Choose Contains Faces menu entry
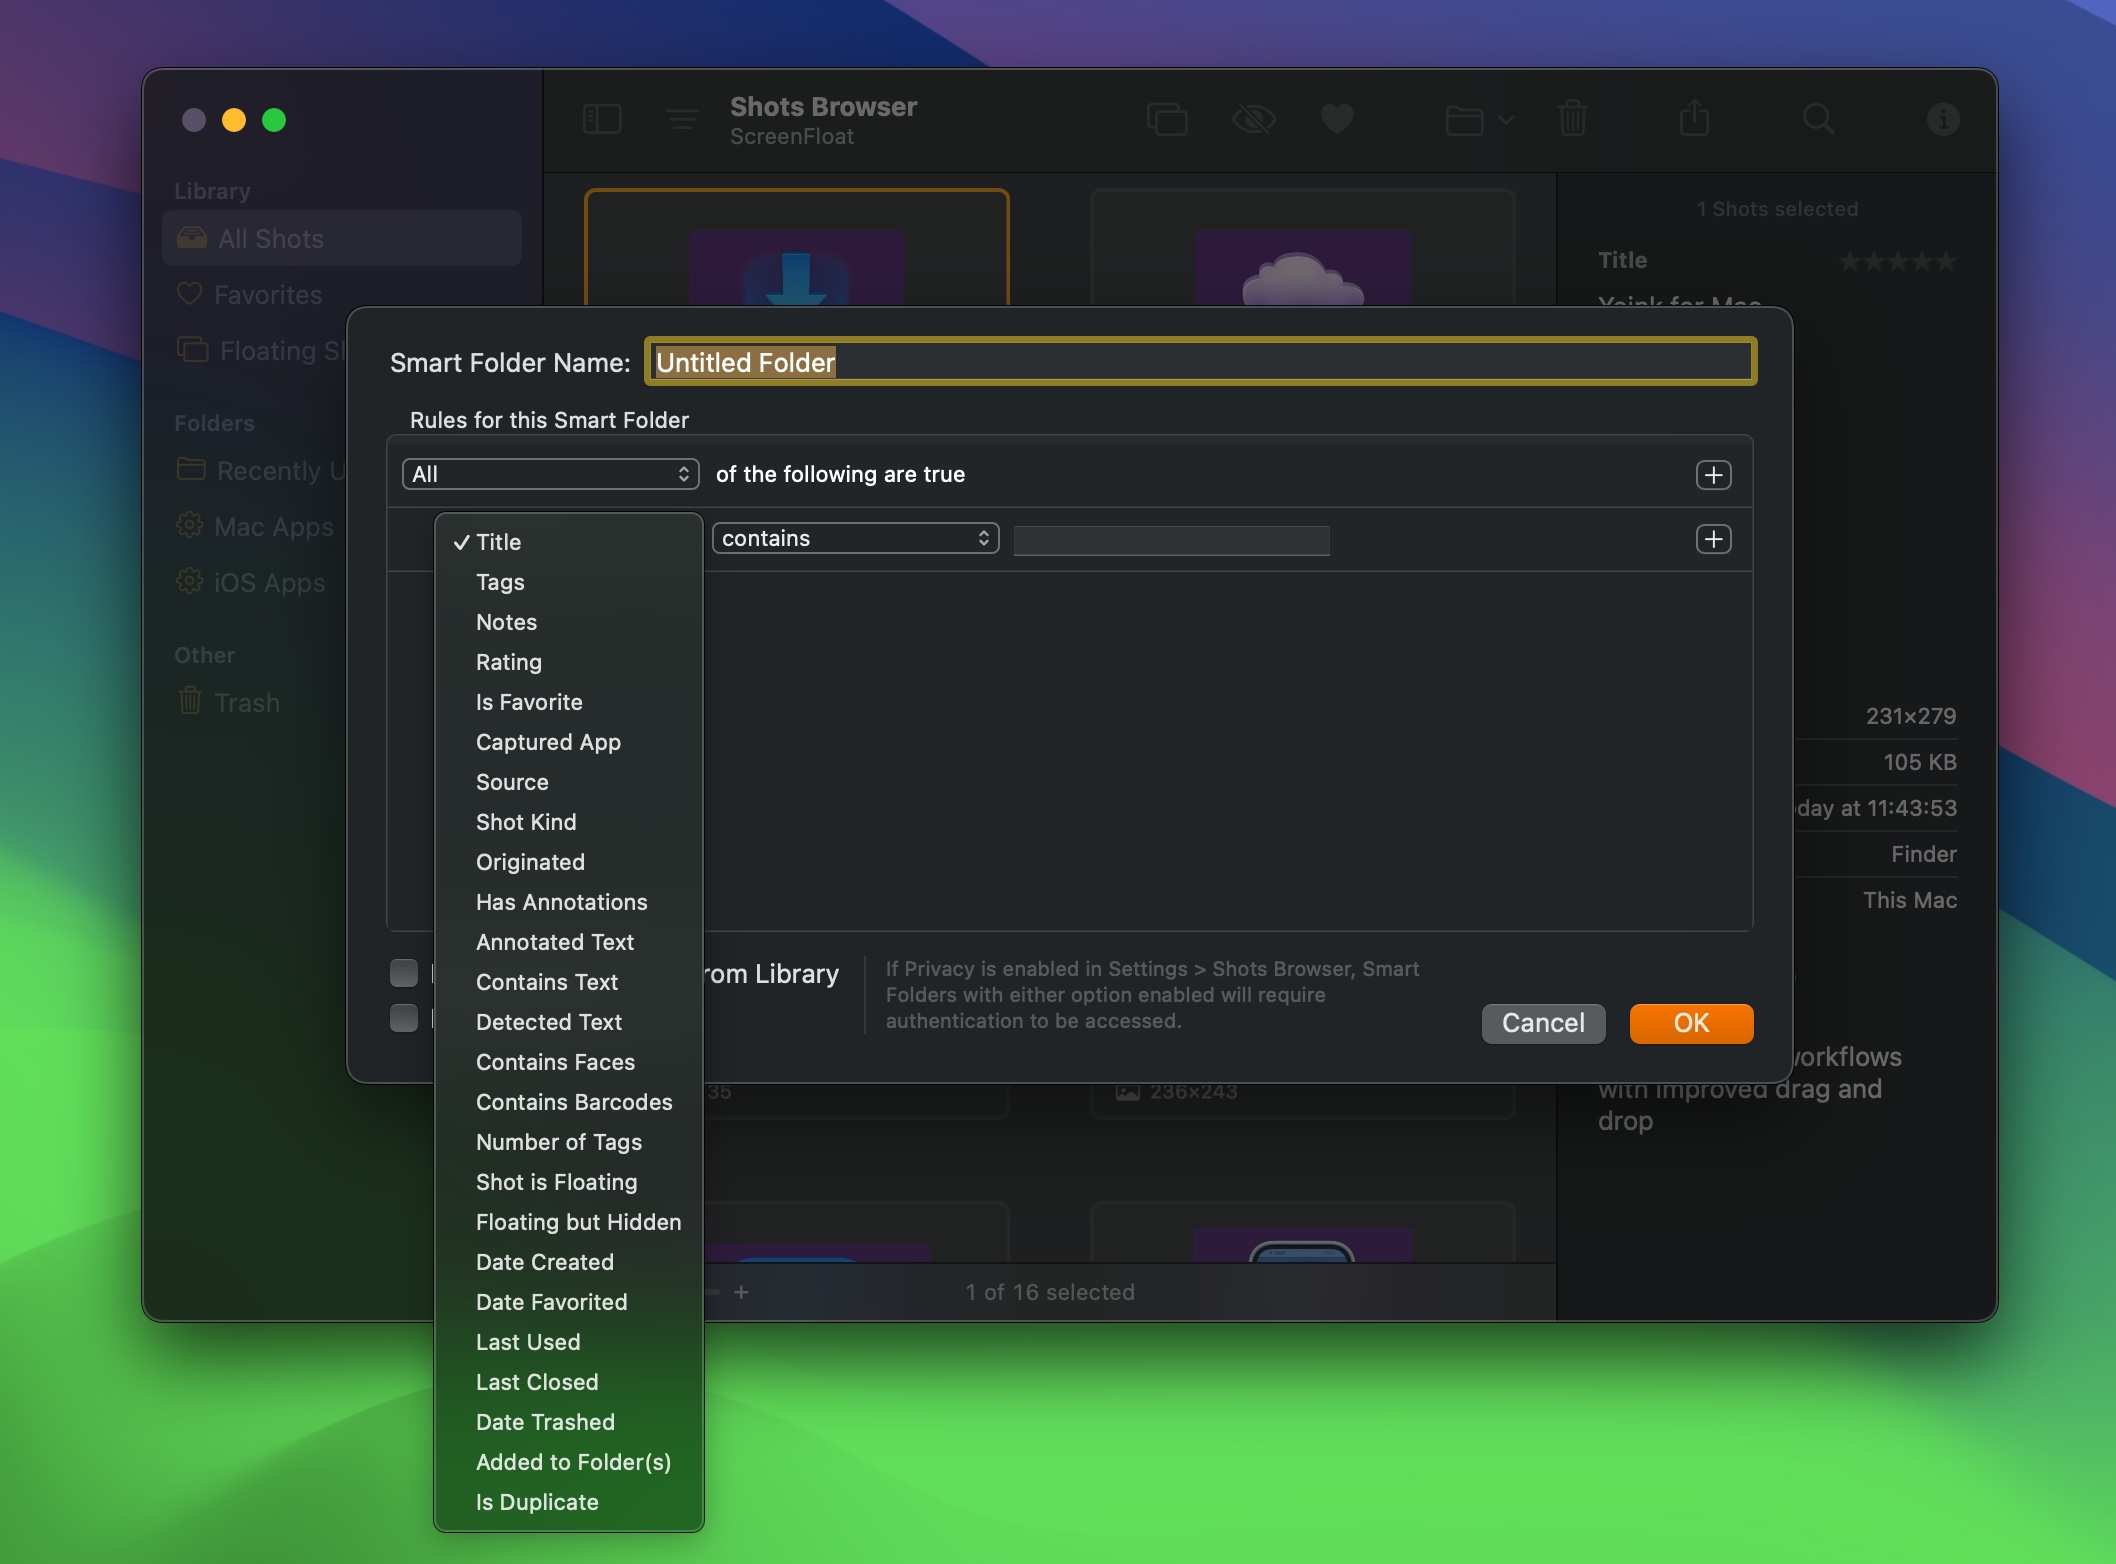 (x=569, y=1062)
